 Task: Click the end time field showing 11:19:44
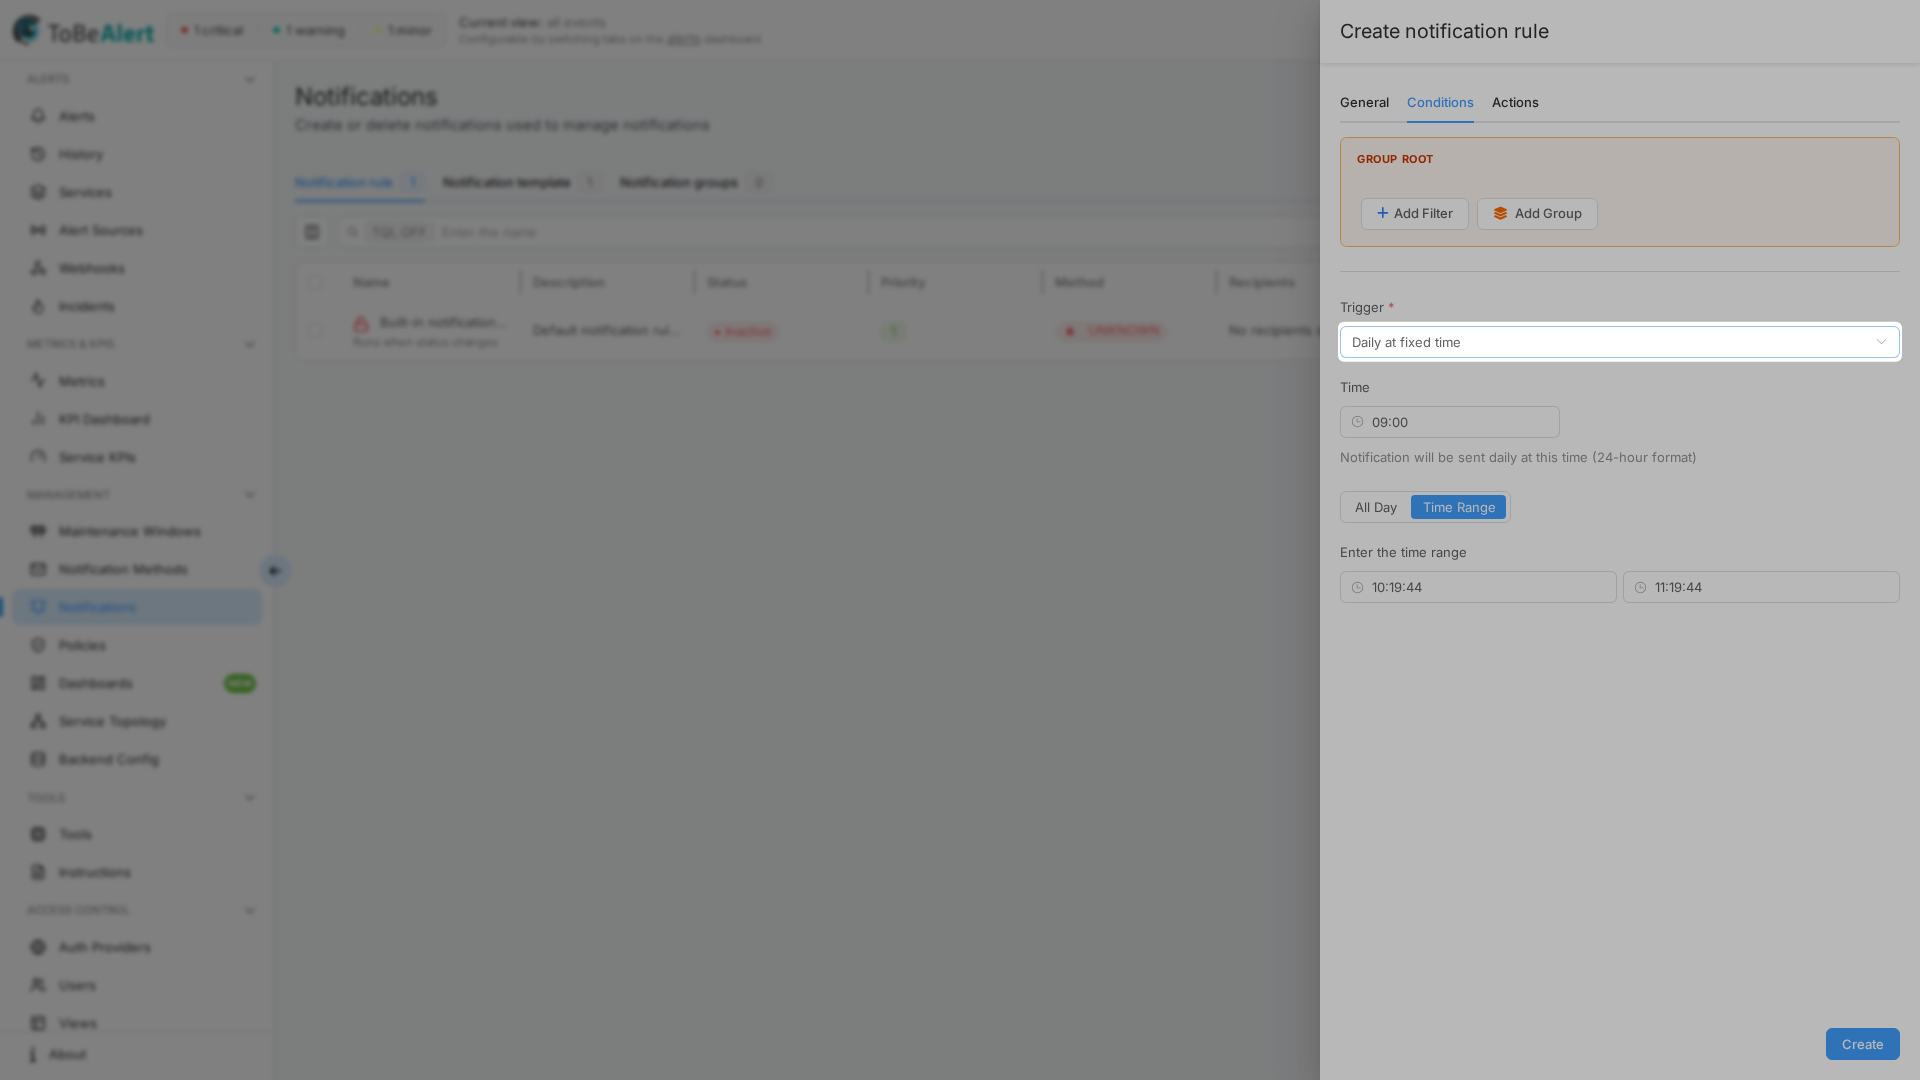pos(1761,587)
